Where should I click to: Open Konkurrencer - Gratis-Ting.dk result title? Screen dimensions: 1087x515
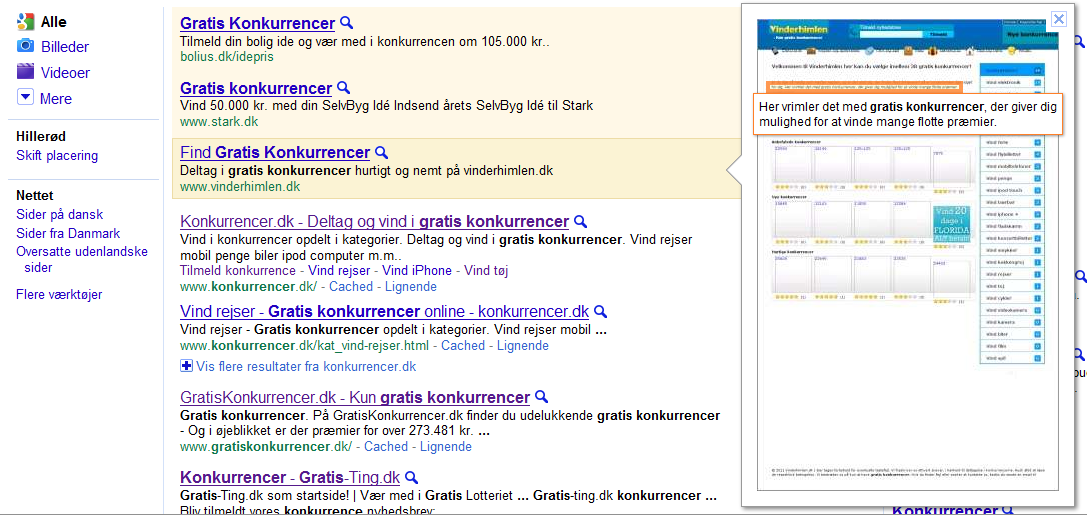coord(290,478)
